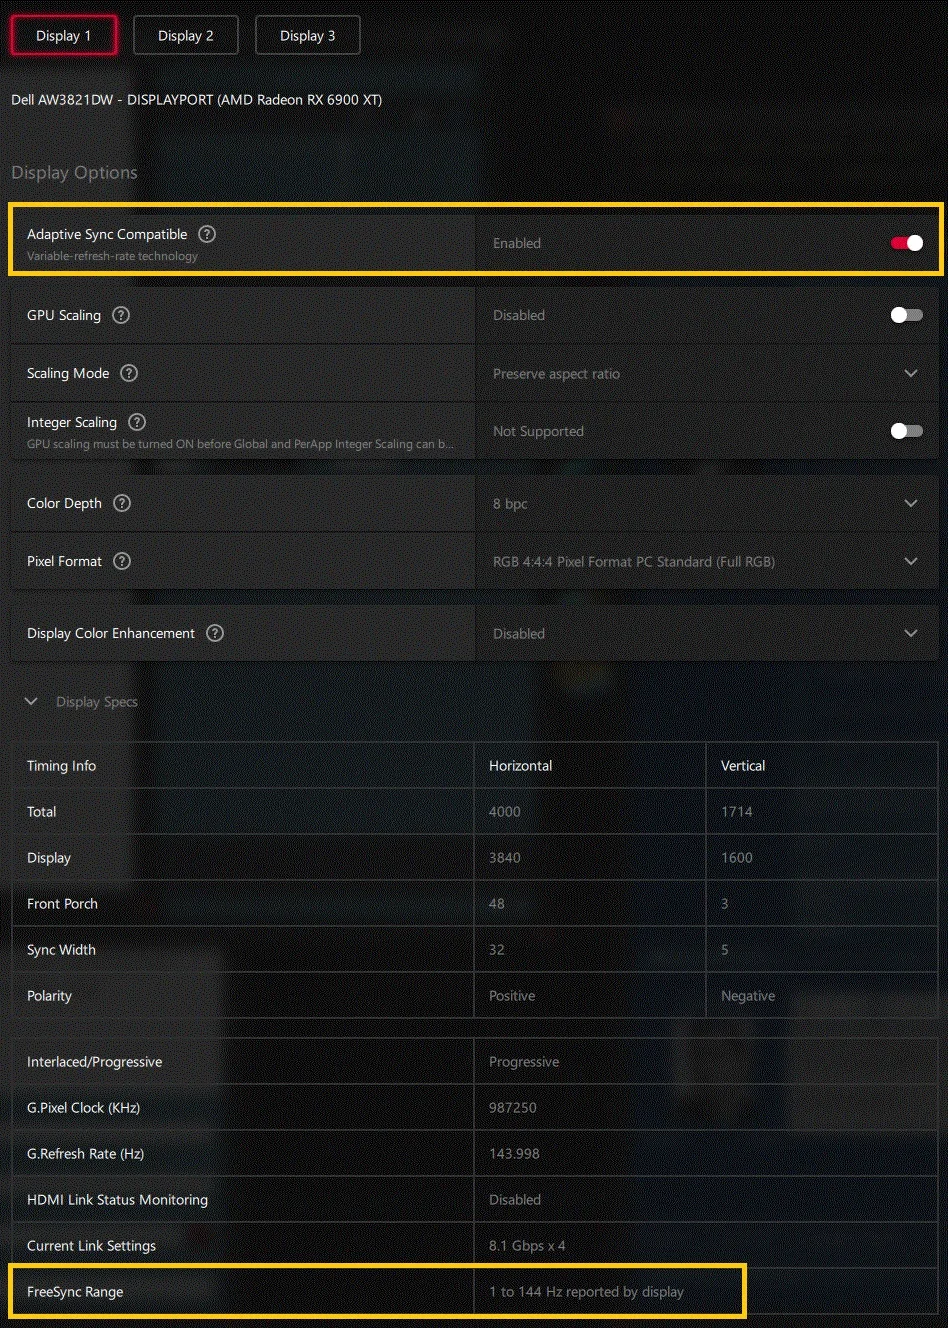948x1328 pixels.
Task: Show help for Scaling Mode
Action: (129, 373)
